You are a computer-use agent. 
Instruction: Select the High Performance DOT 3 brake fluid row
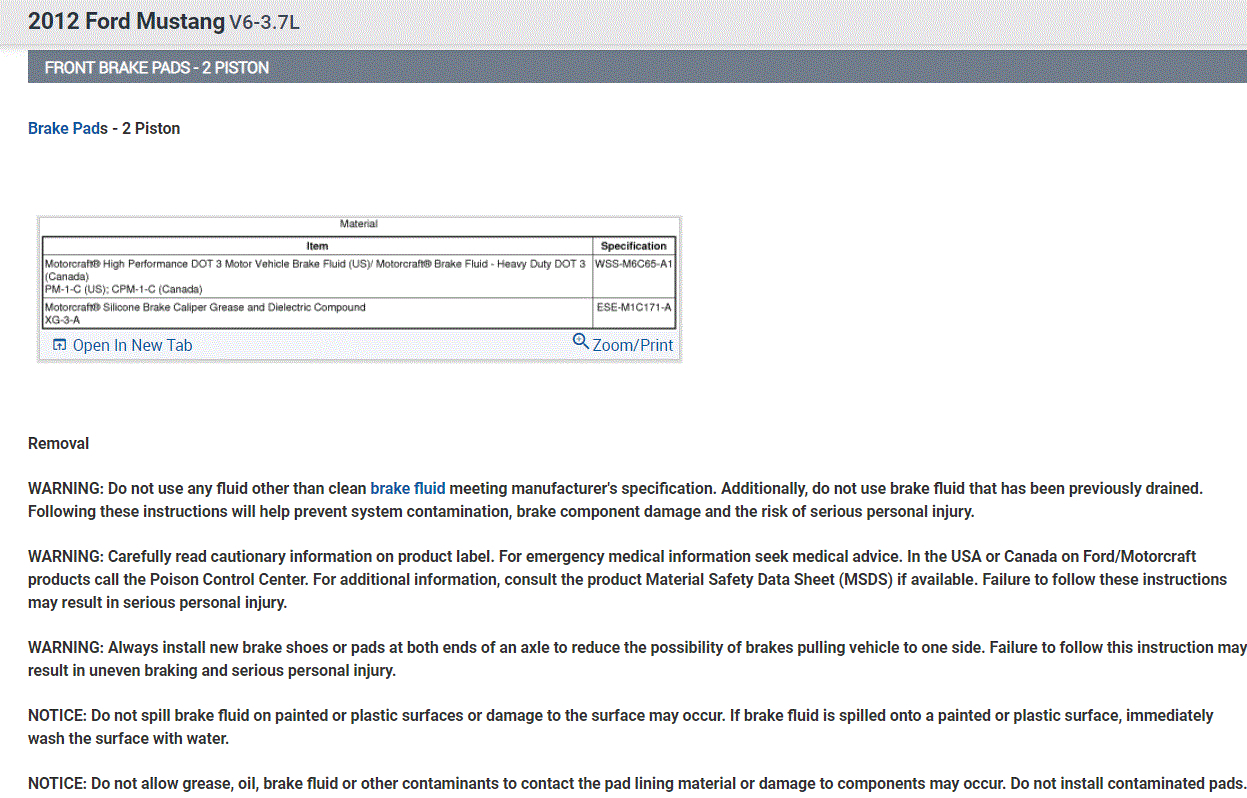(359, 276)
